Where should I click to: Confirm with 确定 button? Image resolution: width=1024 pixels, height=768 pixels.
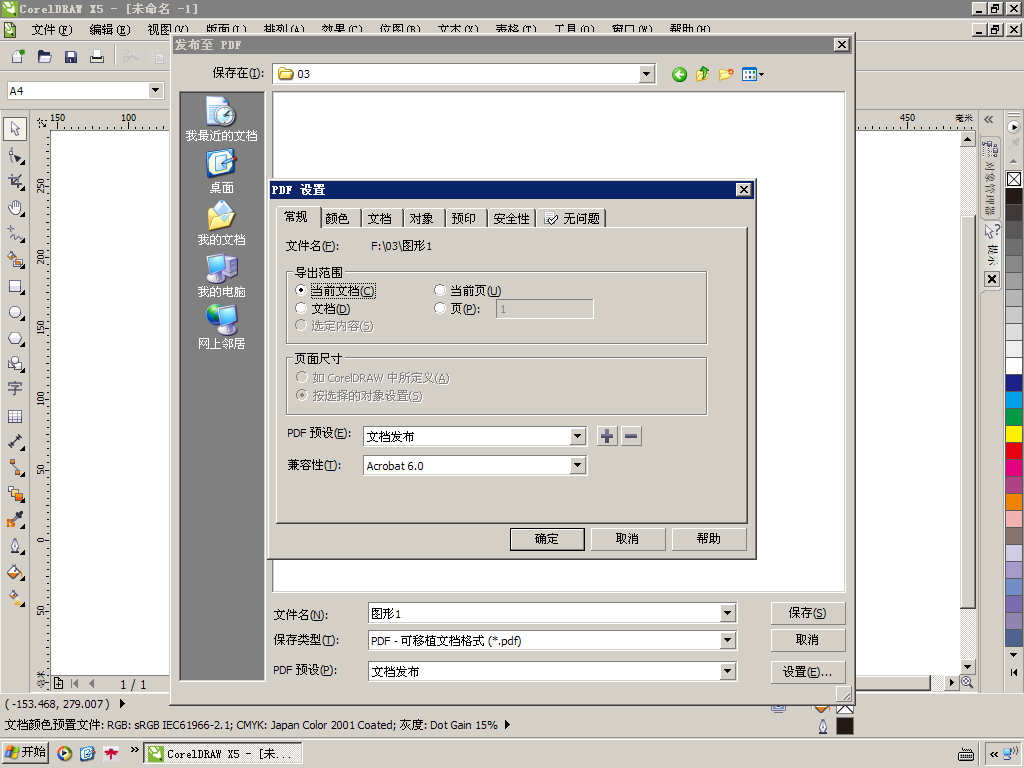(547, 539)
